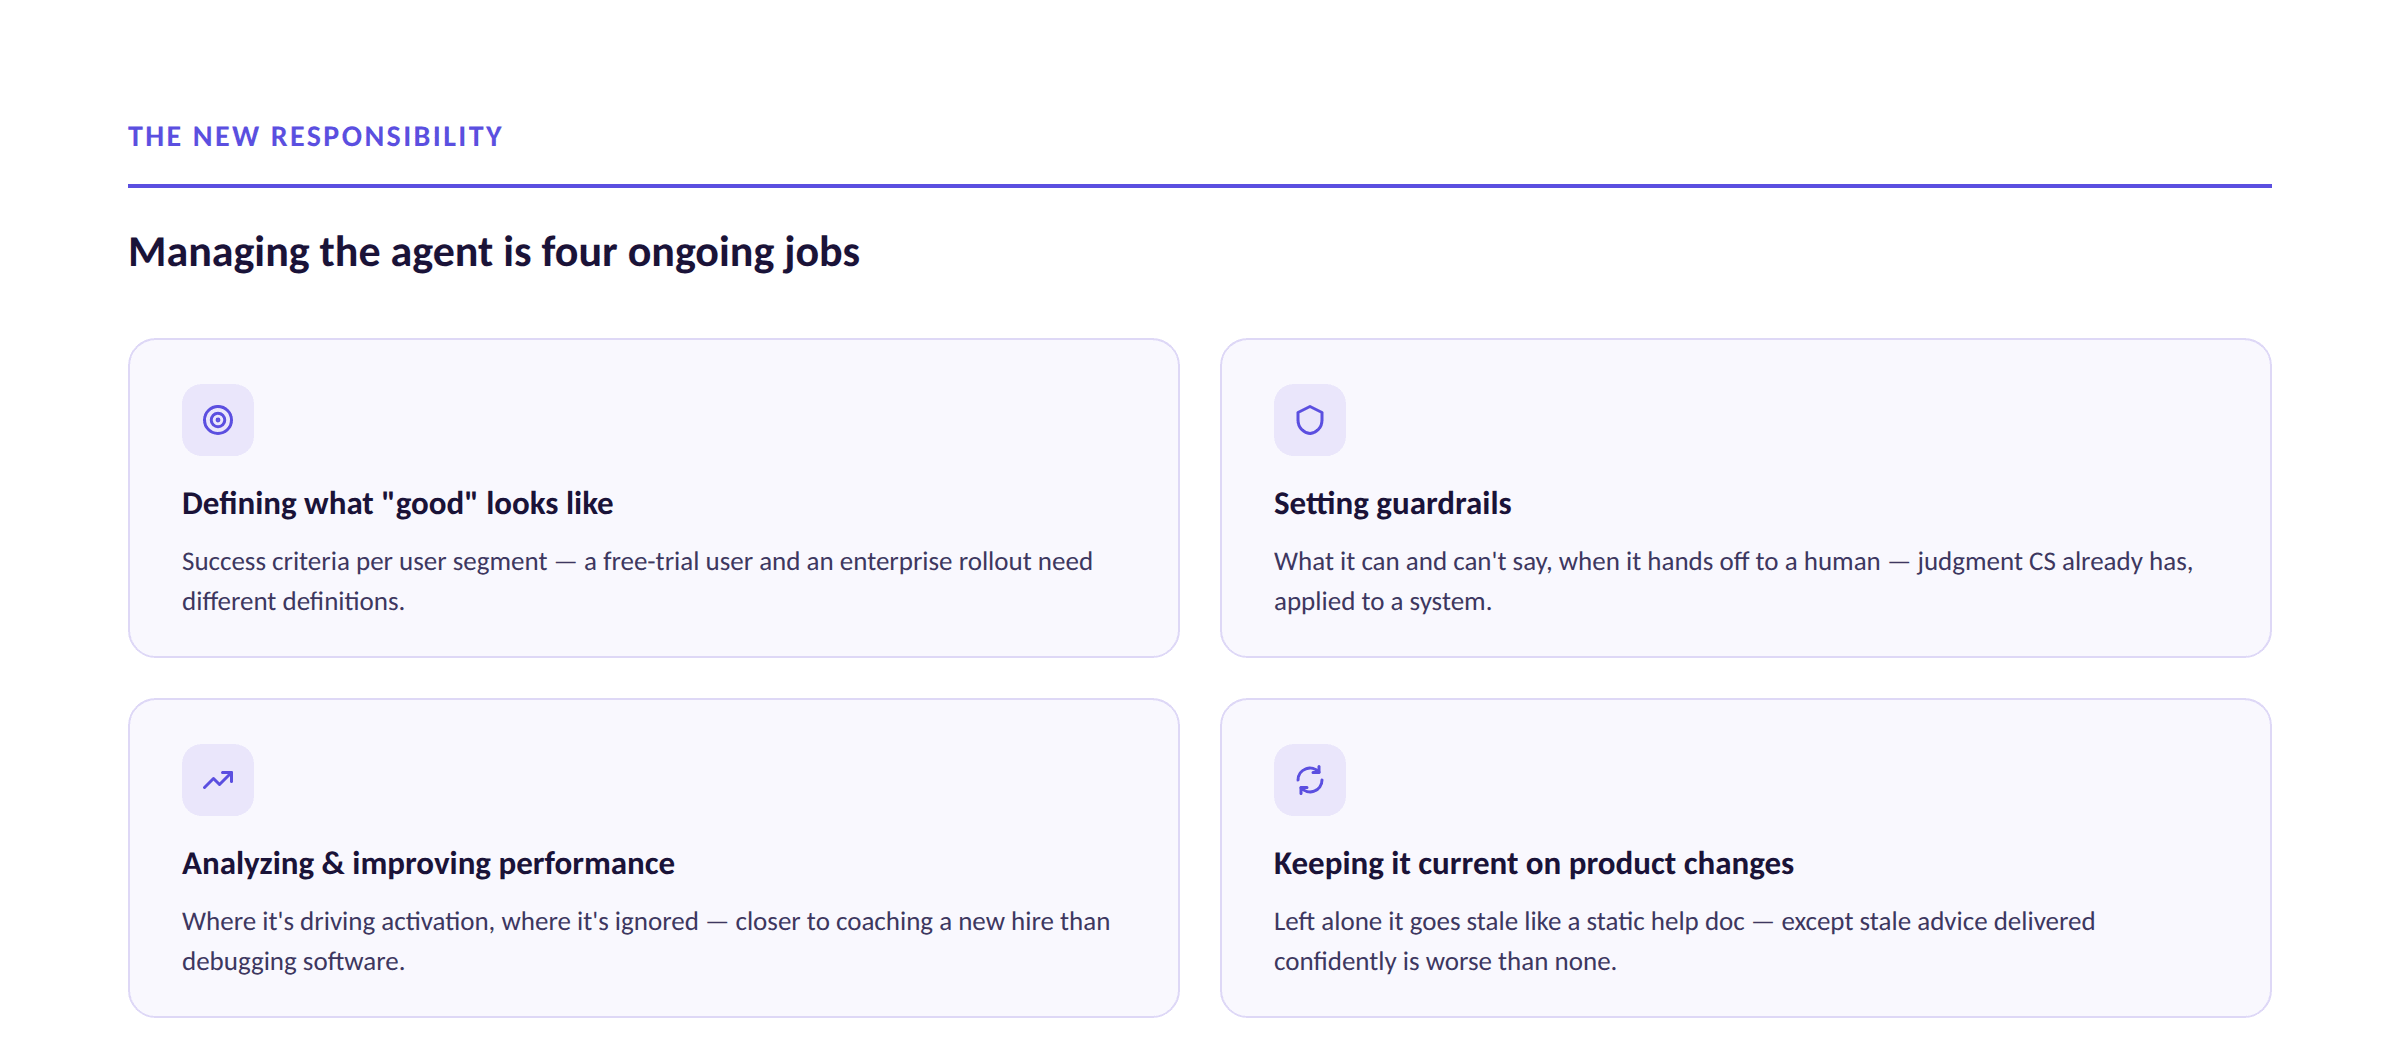Screen dimensions: 2400x1040
Task: Click the success criteria description text
Action: pyautogui.click(x=637, y=581)
